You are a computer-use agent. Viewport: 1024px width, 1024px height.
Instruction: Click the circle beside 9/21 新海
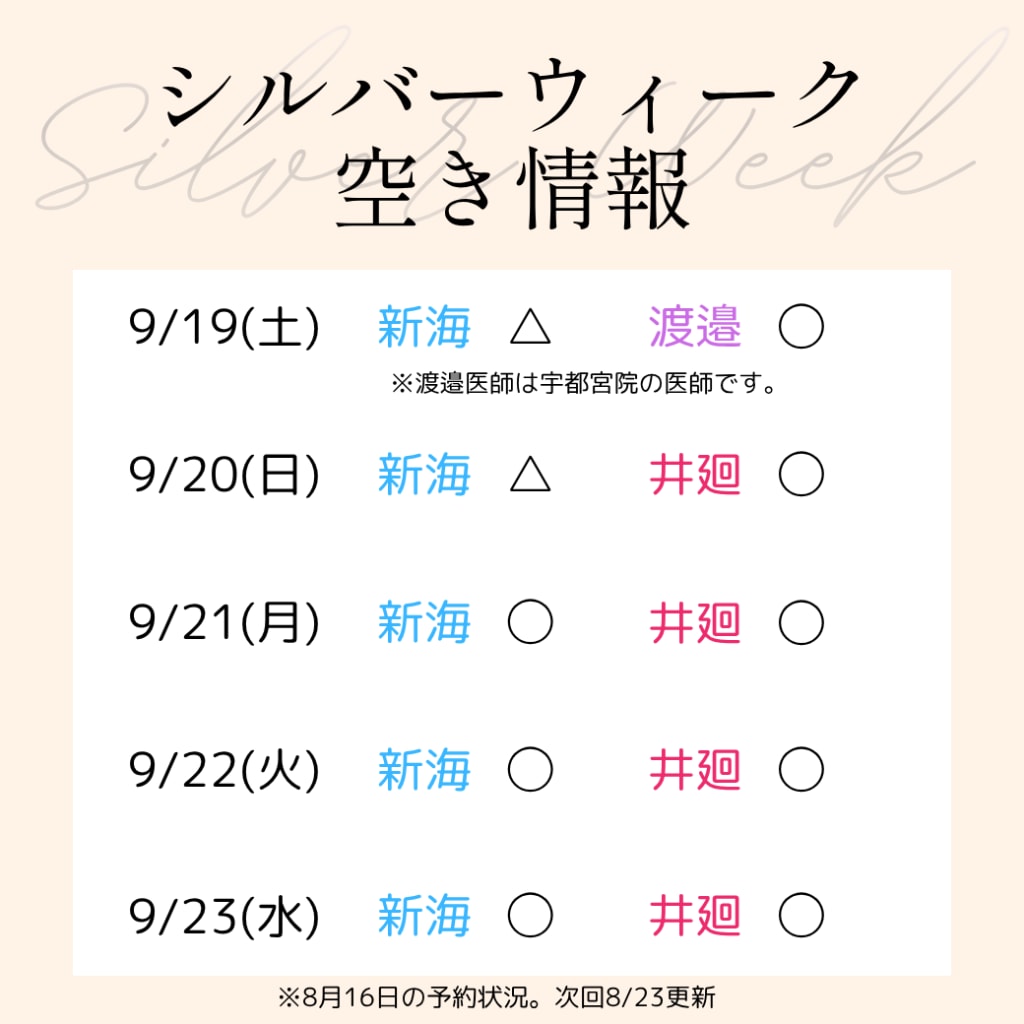click(530, 622)
